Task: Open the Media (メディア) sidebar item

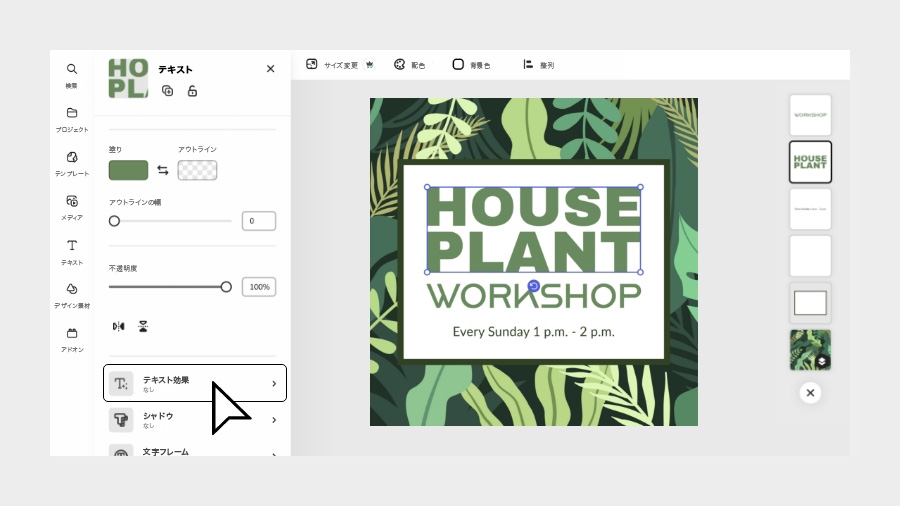Action: [72, 208]
